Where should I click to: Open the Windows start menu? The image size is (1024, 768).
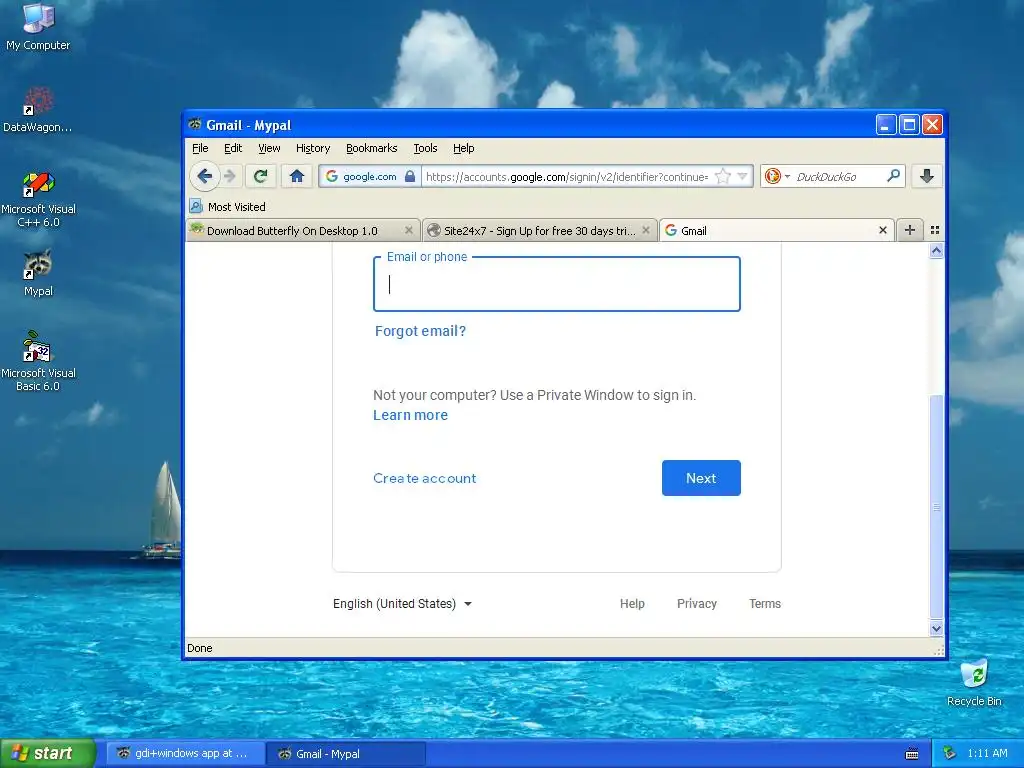pyautogui.click(x=48, y=753)
